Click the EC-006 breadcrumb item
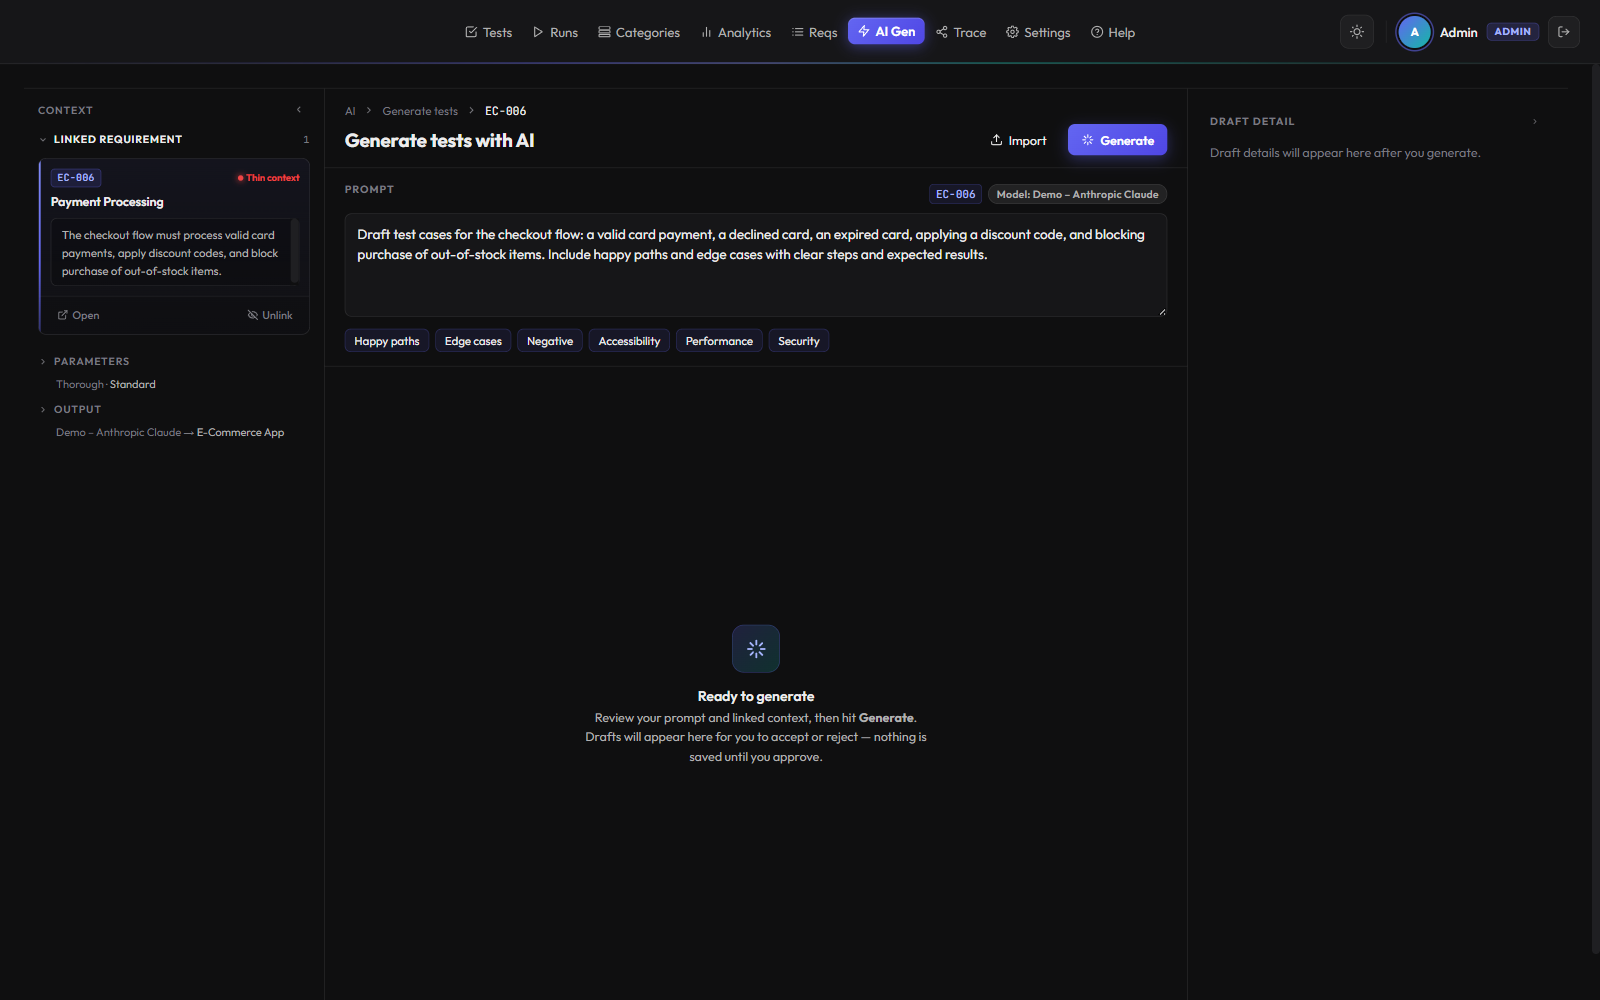This screenshot has width=1600, height=1000. click(505, 111)
